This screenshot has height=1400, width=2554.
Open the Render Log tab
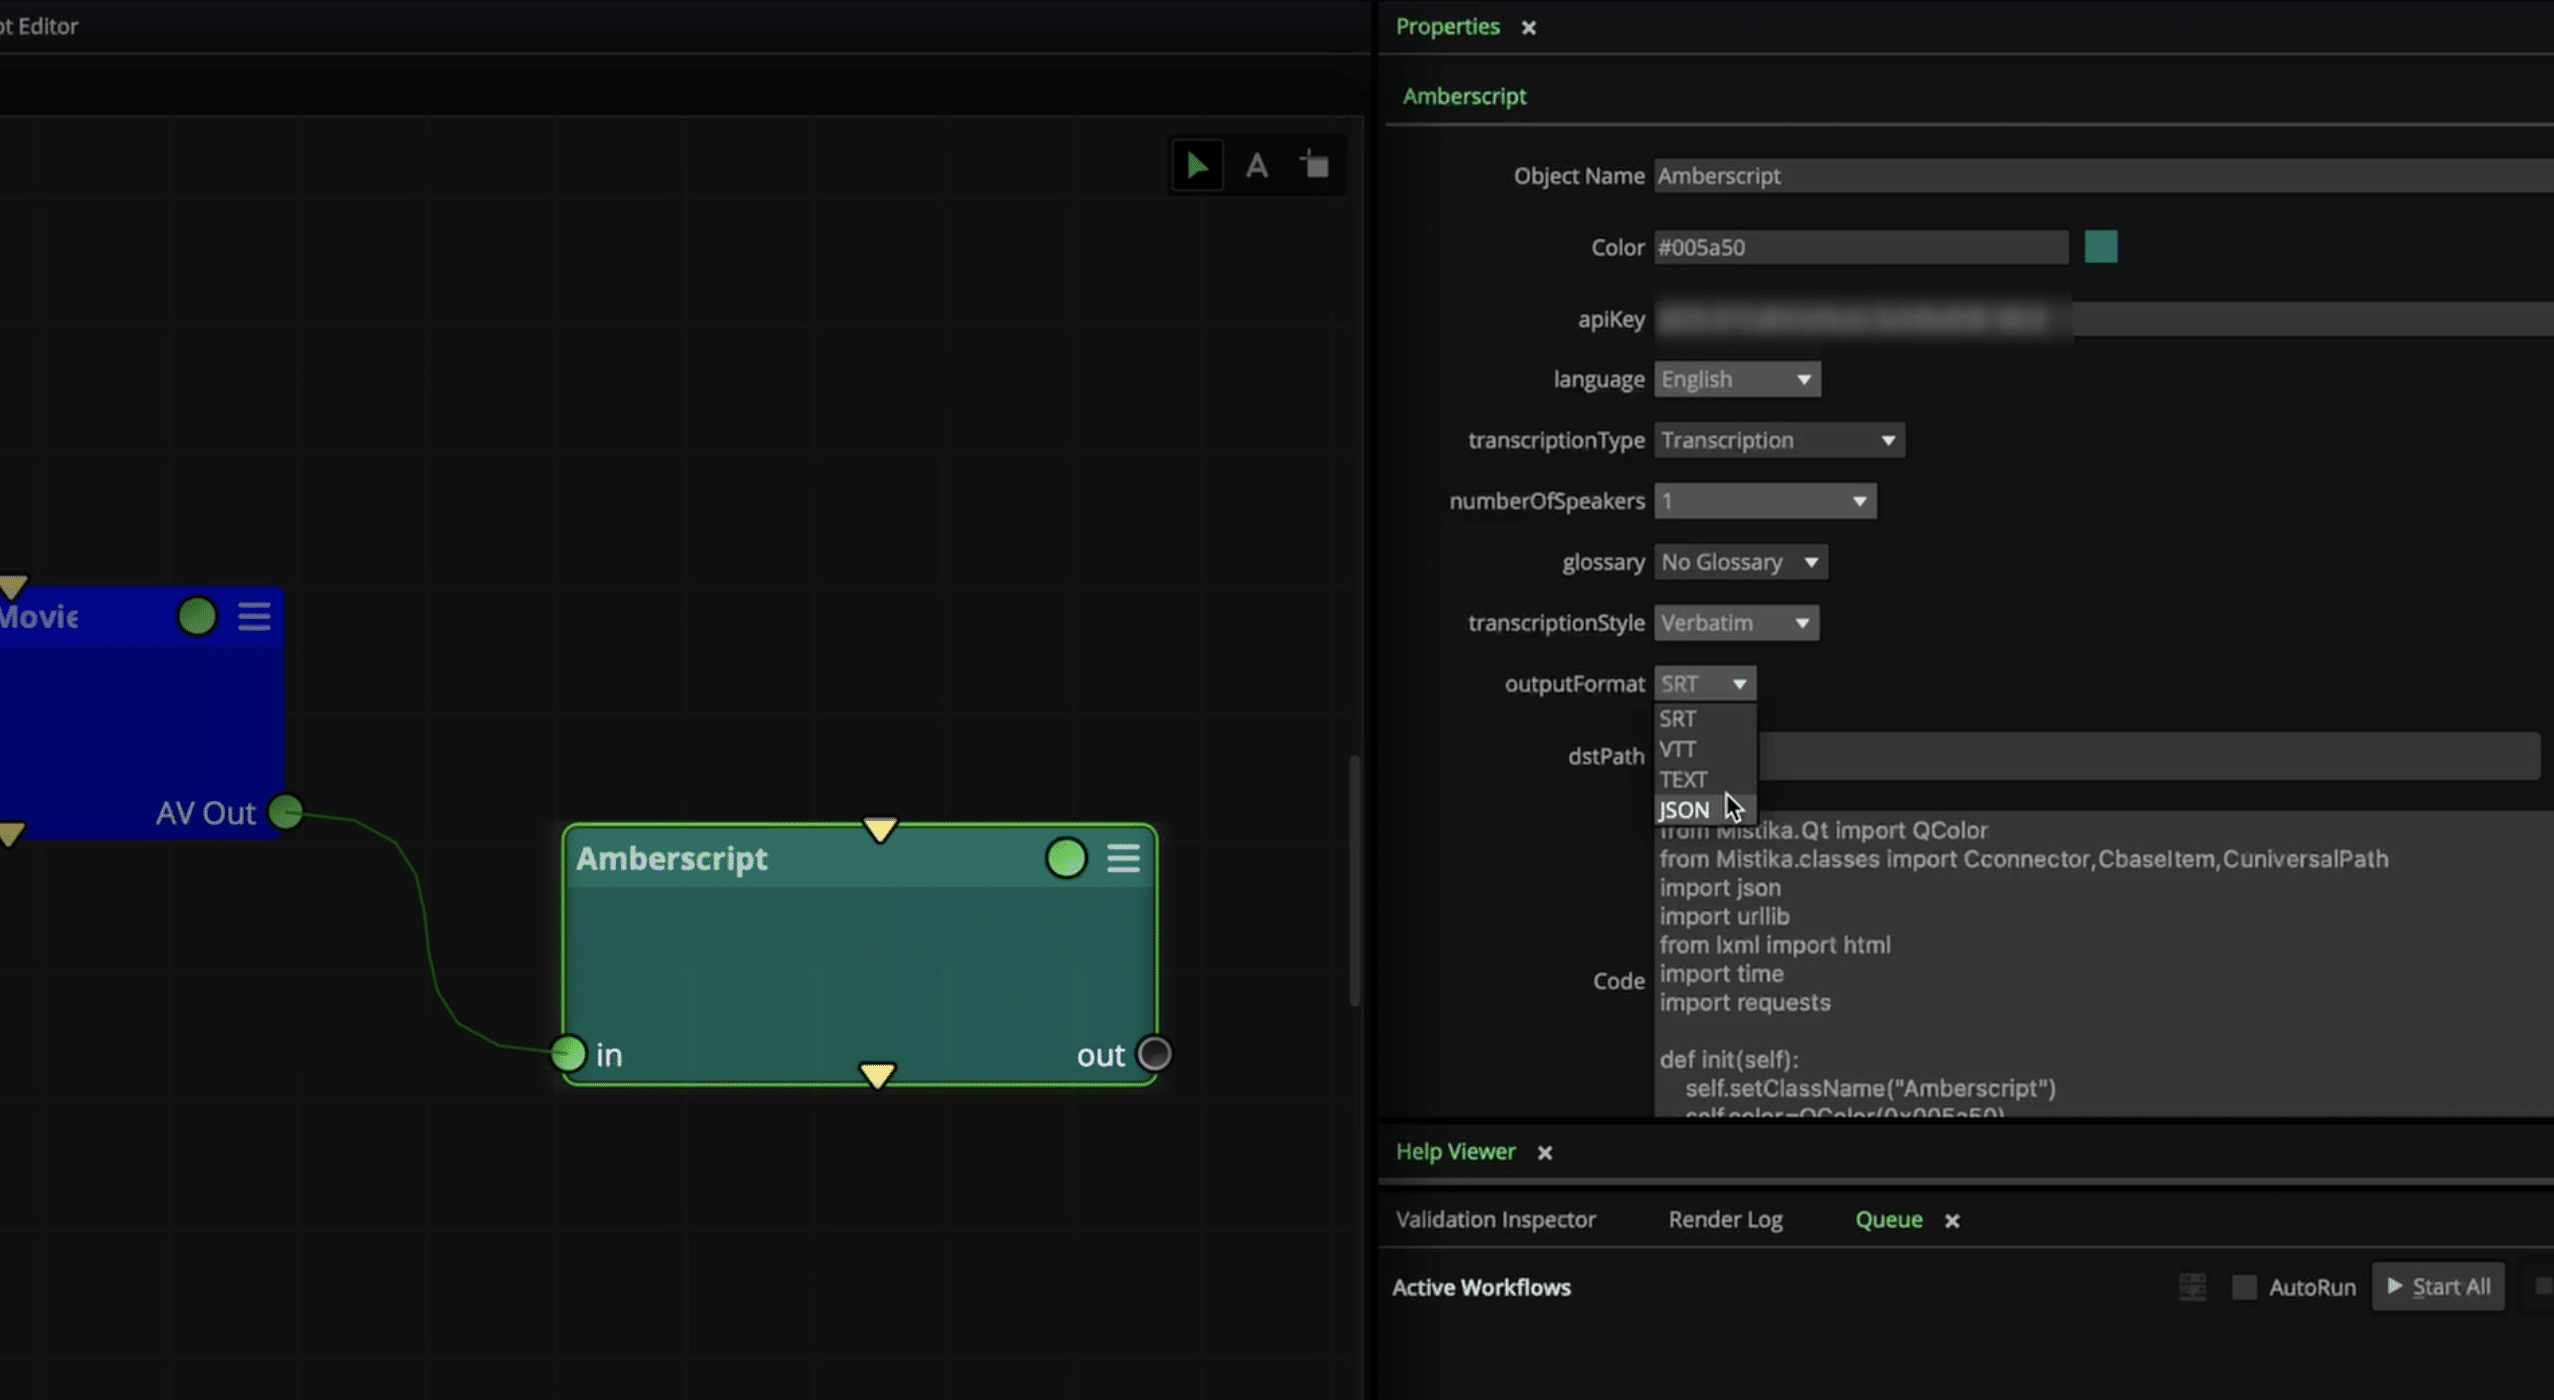tap(1725, 1220)
